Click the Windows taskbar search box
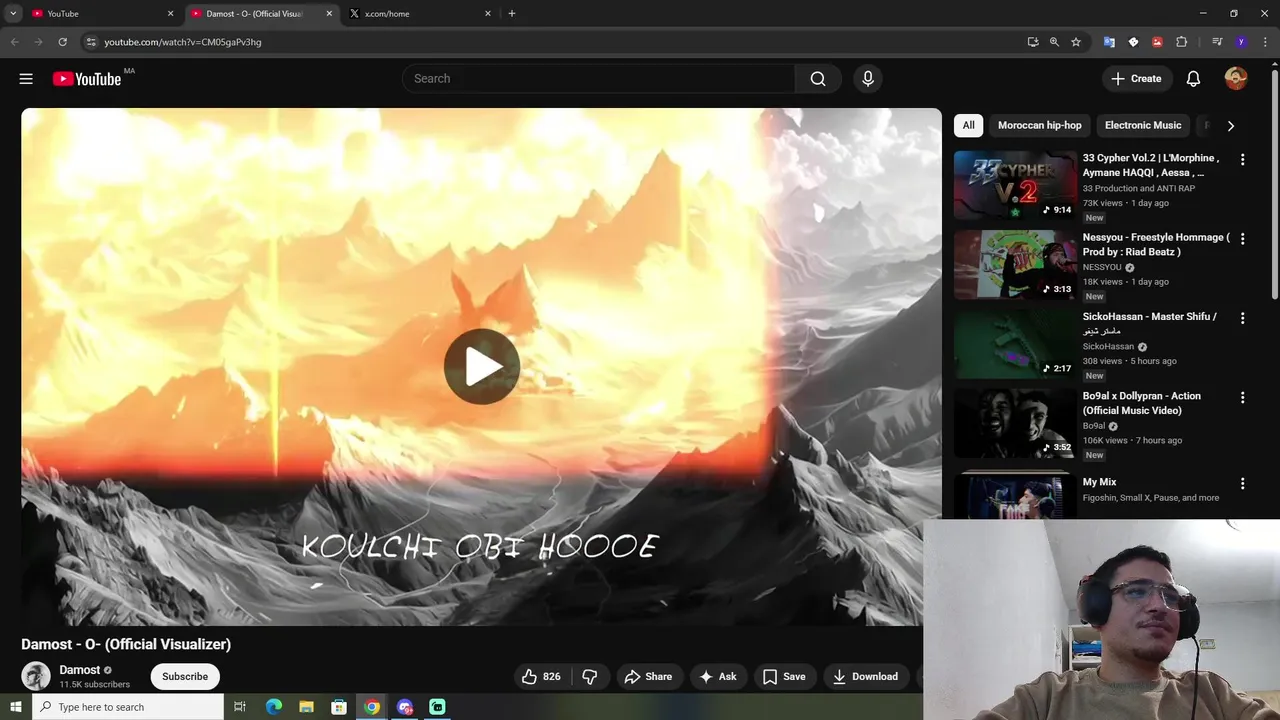Viewport: 1280px width, 720px height. pos(128,707)
